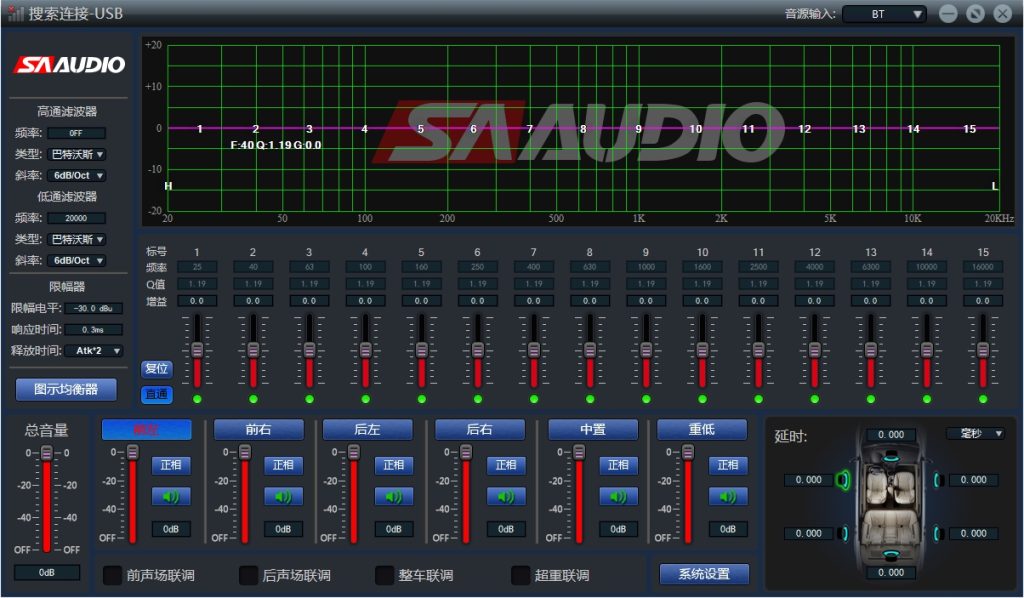Click the green indicator under EQ band 8
The height and width of the screenshot is (598, 1024).
(590, 399)
